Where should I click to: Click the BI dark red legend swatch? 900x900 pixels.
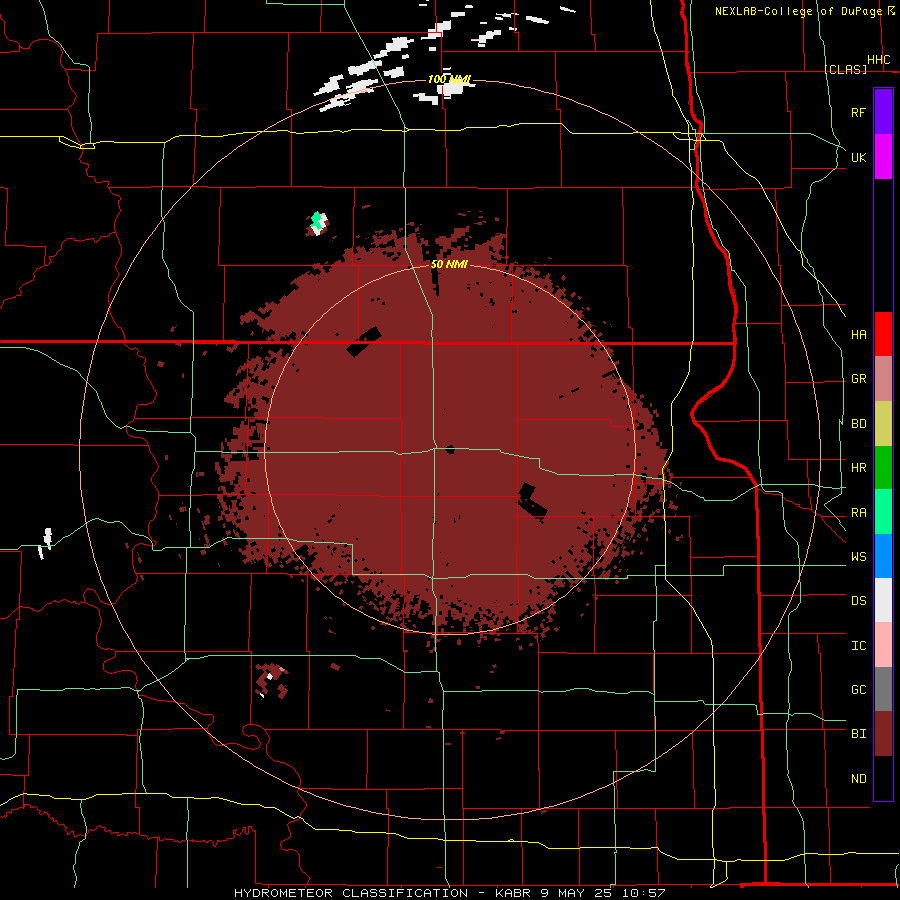click(883, 734)
